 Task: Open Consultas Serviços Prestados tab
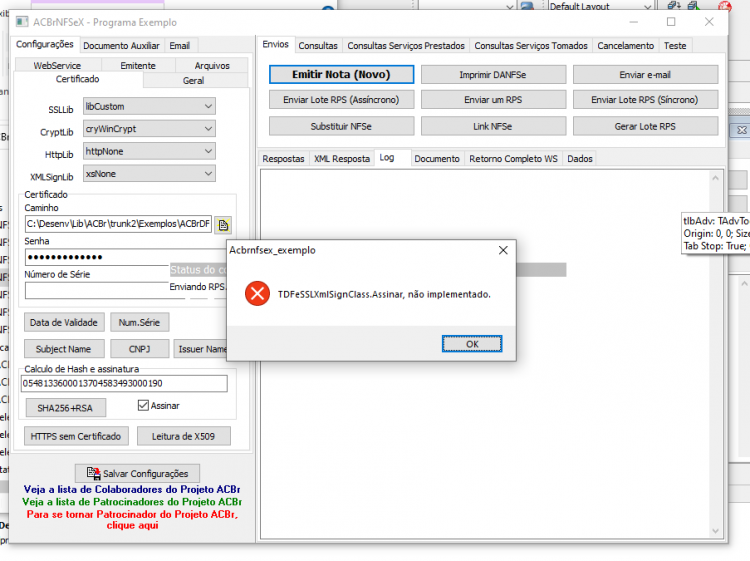[406, 46]
